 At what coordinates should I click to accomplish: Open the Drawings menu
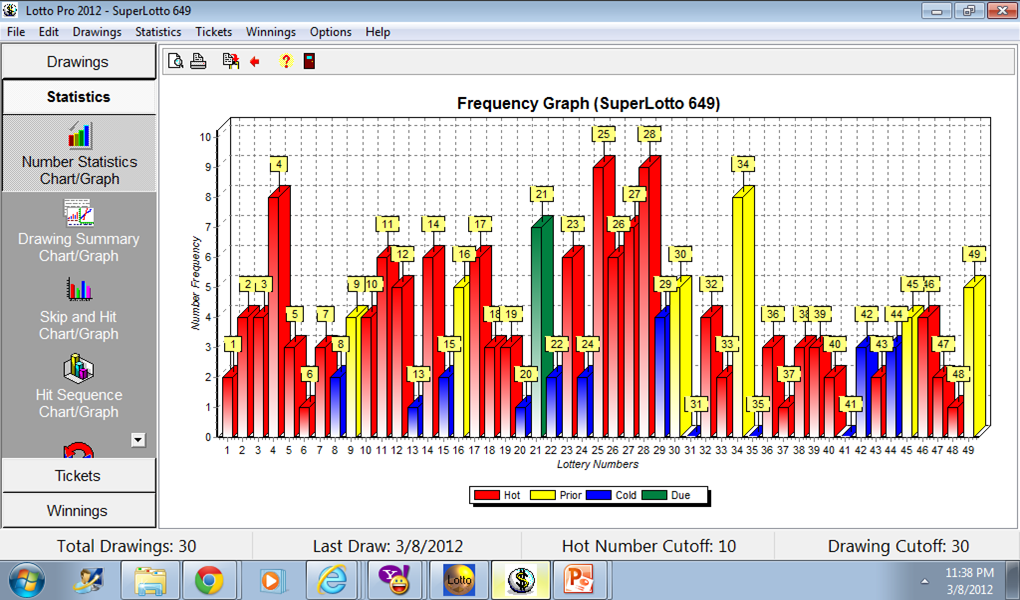97,32
